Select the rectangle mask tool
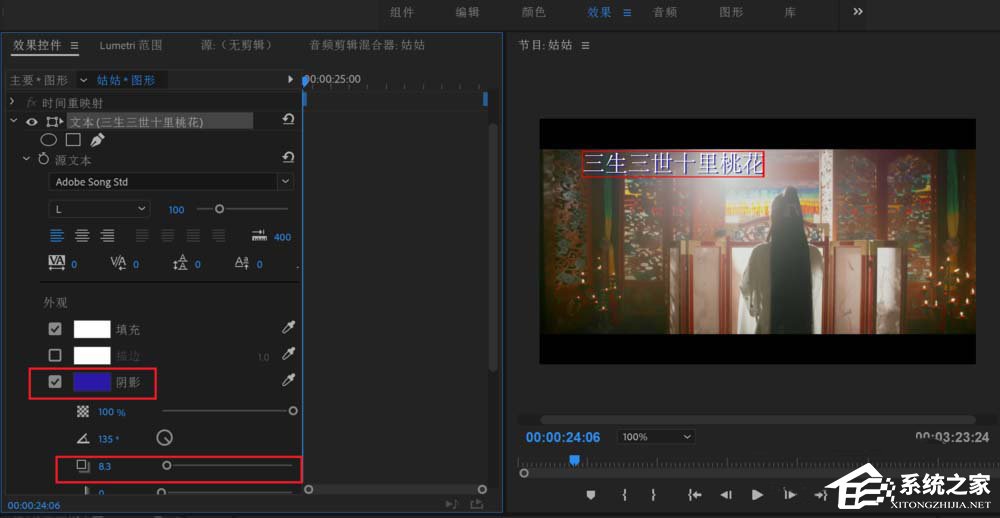The width and height of the screenshot is (1000, 518). (73, 140)
